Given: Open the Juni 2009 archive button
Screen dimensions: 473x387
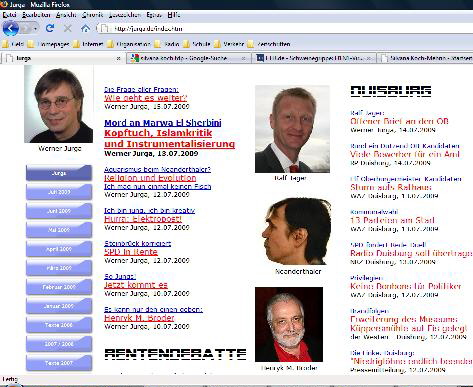Looking at the screenshot, I should click(x=59, y=211).
